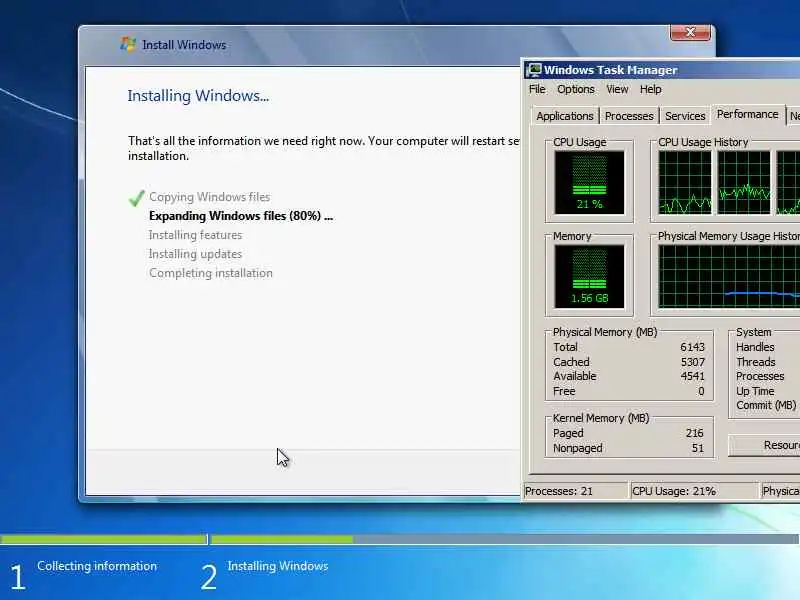Open the Options menu in Task Manager
This screenshot has width=800, height=600.
coord(576,89)
